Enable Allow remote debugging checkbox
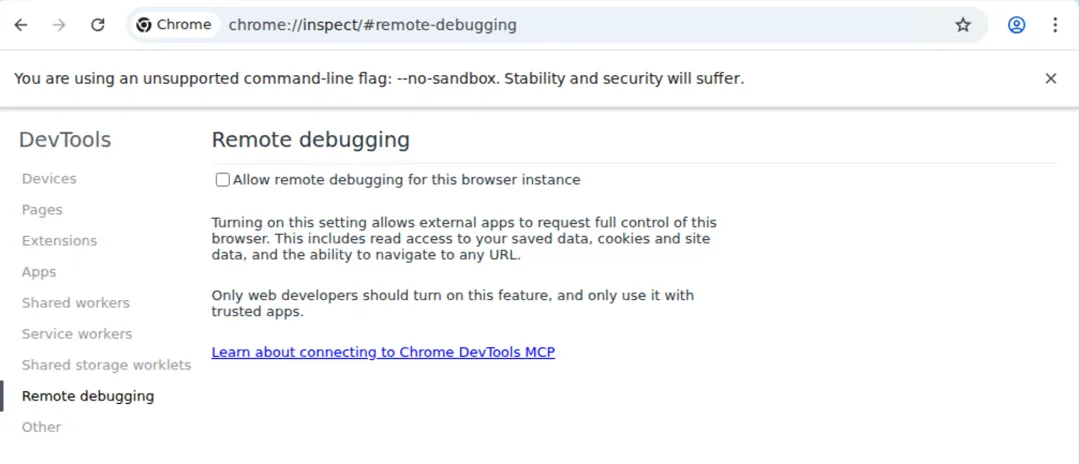The width and height of the screenshot is (1080, 464). click(x=223, y=180)
